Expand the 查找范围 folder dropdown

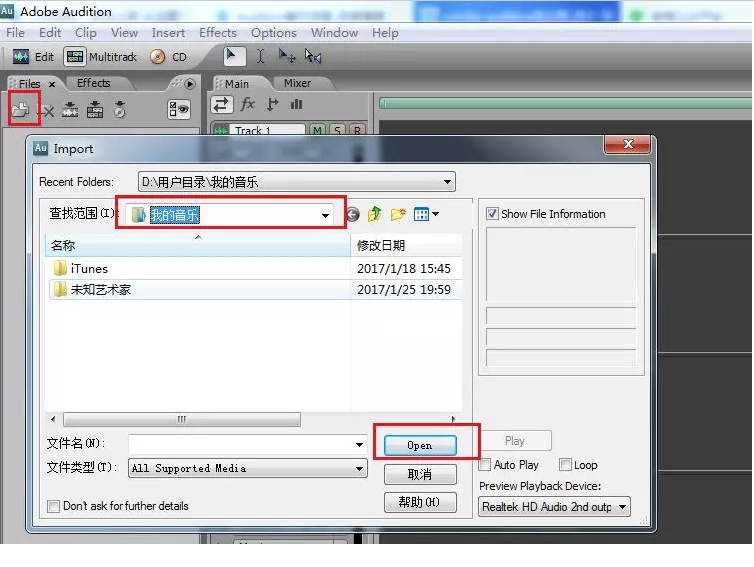coord(326,215)
